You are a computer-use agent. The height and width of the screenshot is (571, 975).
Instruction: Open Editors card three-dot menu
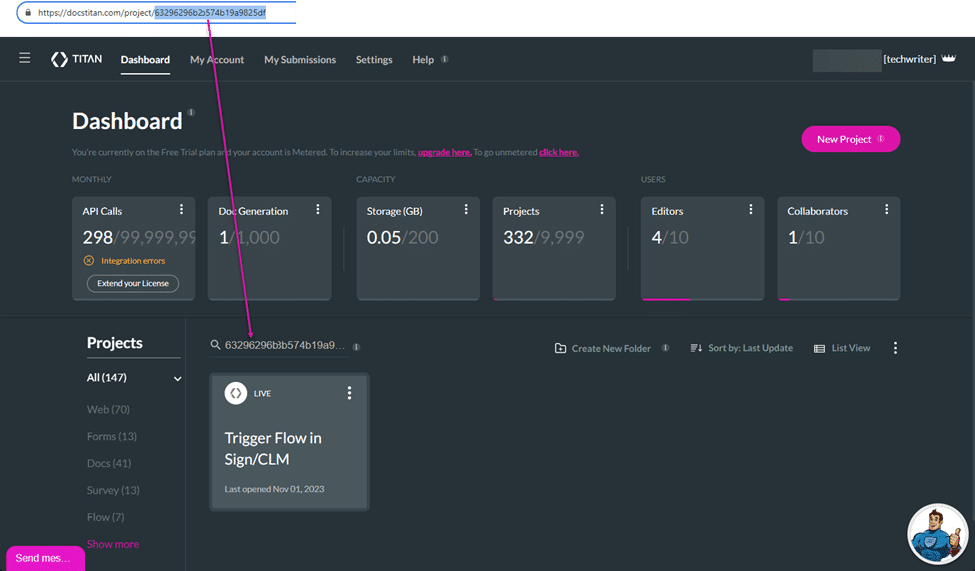[x=750, y=210]
